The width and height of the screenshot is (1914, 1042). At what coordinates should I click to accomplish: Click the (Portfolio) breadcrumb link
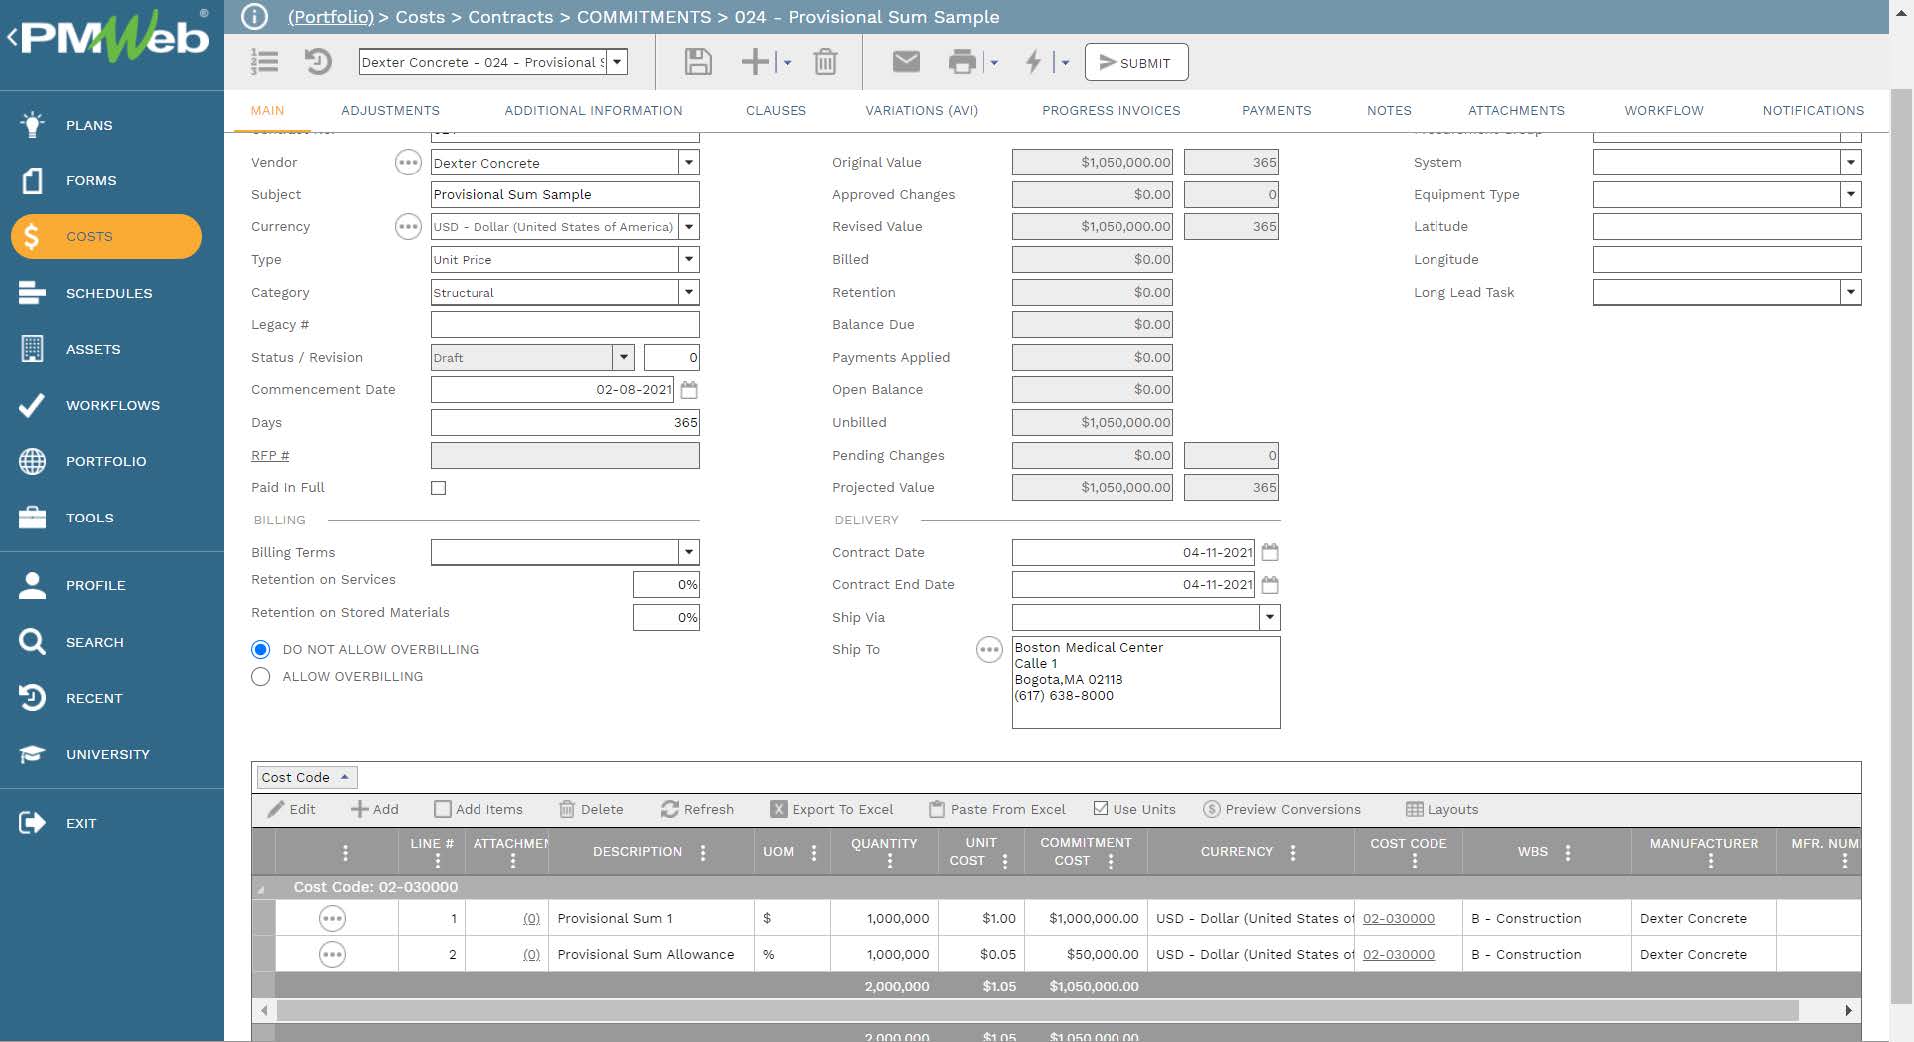[330, 17]
